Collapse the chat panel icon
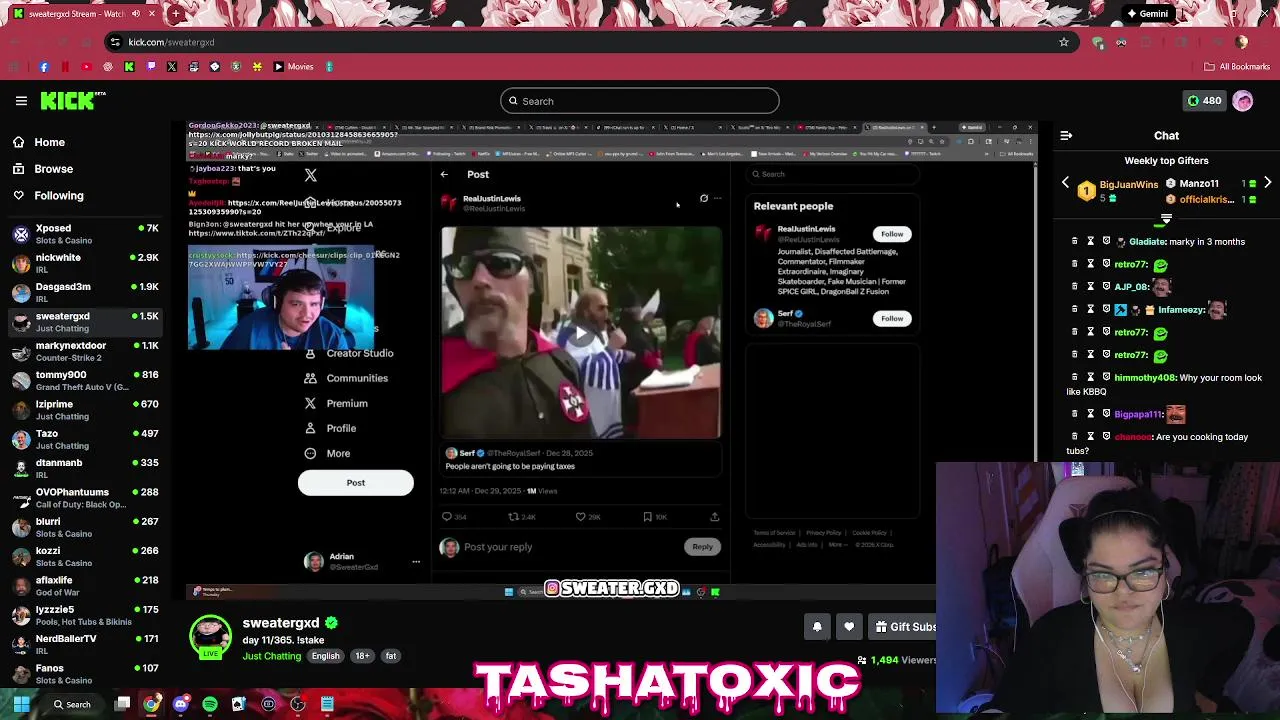1280x720 pixels. pos(1066,135)
